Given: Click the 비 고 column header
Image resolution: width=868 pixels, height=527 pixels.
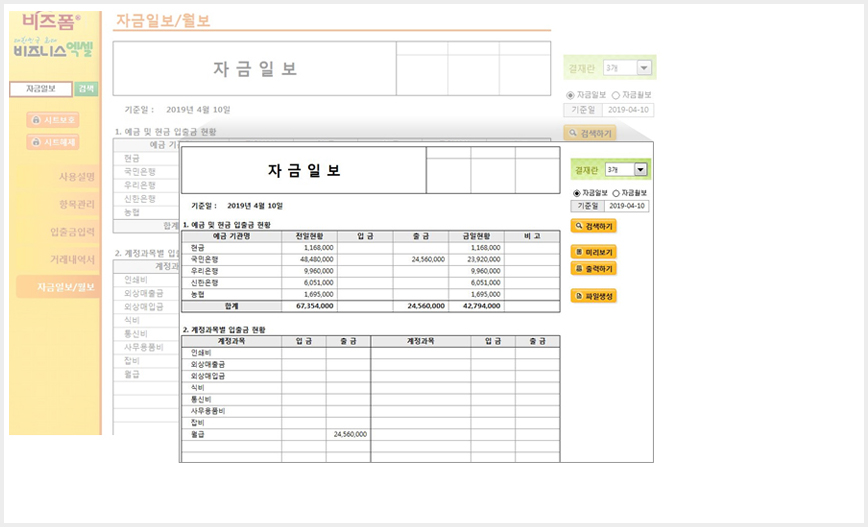Looking at the screenshot, I should point(532,236).
